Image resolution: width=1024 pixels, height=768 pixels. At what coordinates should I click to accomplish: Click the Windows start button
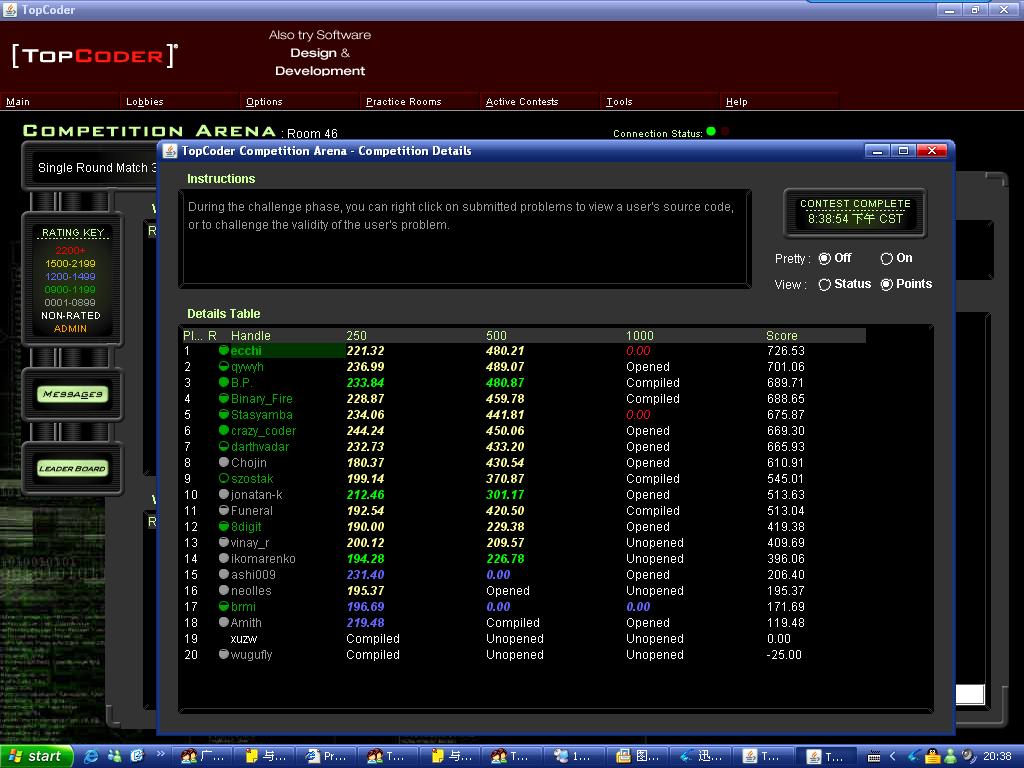(x=36, y=756)
